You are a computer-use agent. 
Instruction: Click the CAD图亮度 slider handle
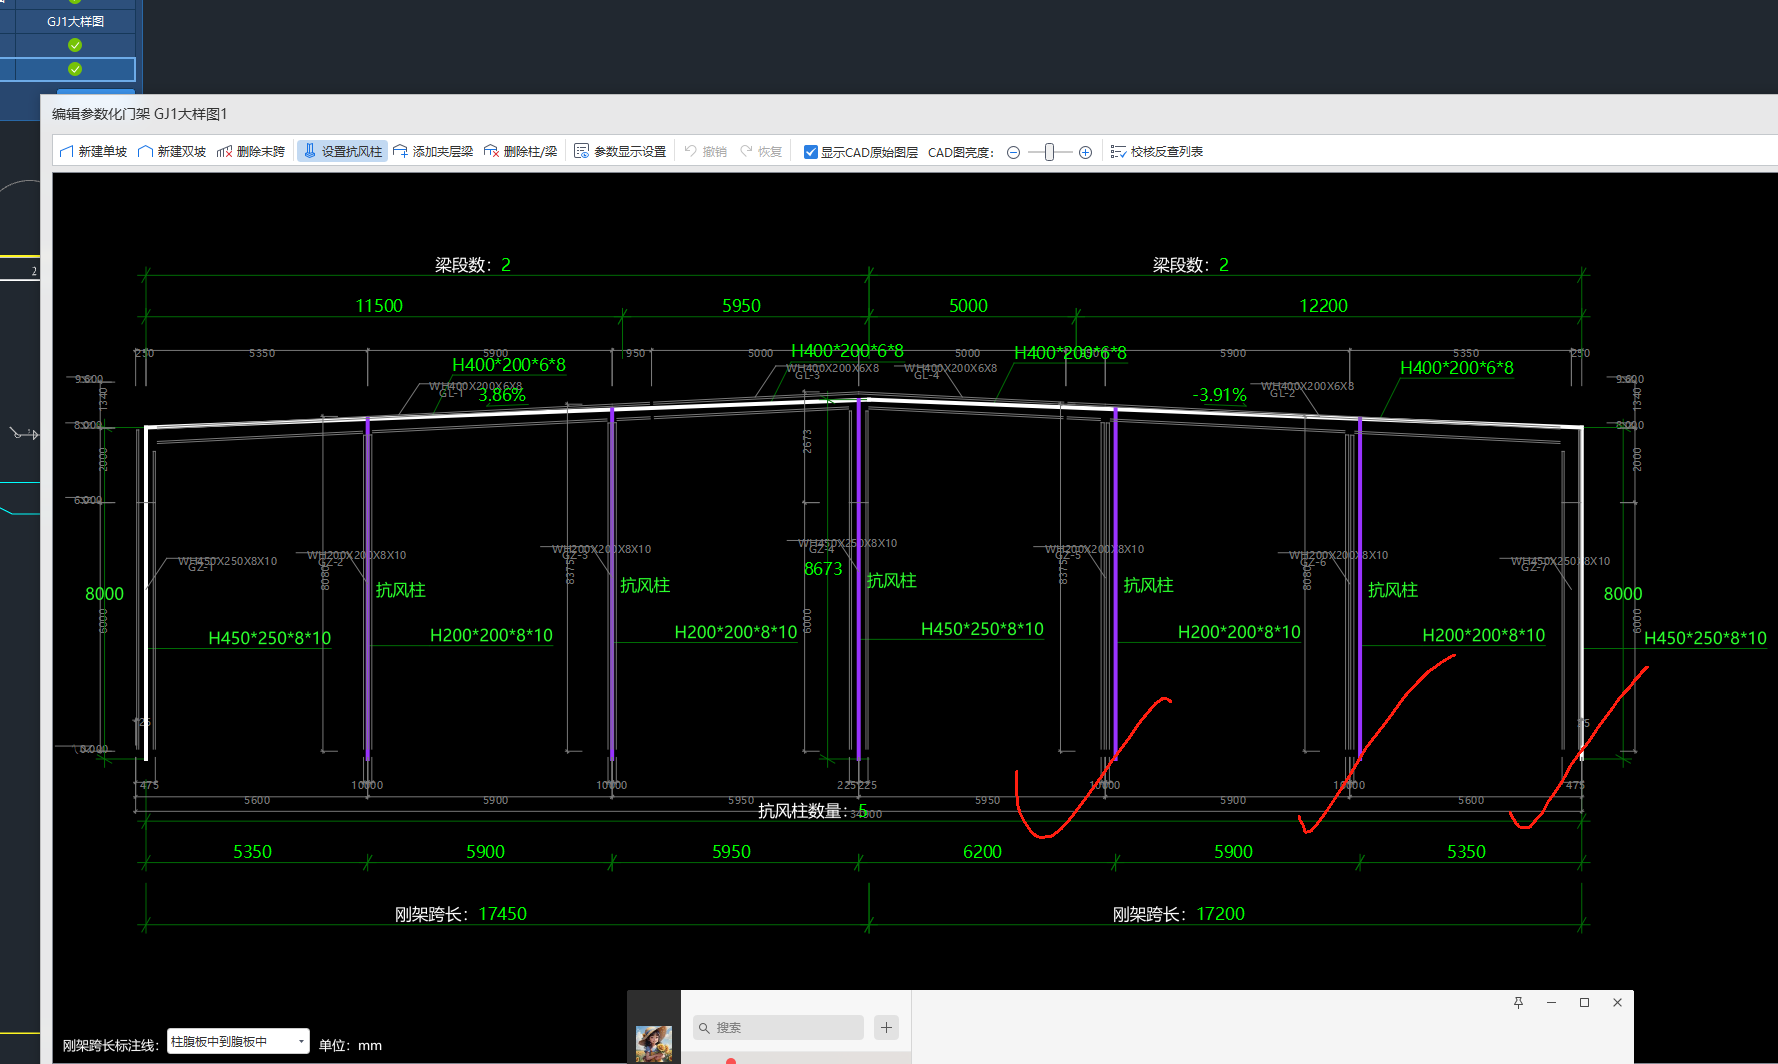click(x=1049, y=152)
